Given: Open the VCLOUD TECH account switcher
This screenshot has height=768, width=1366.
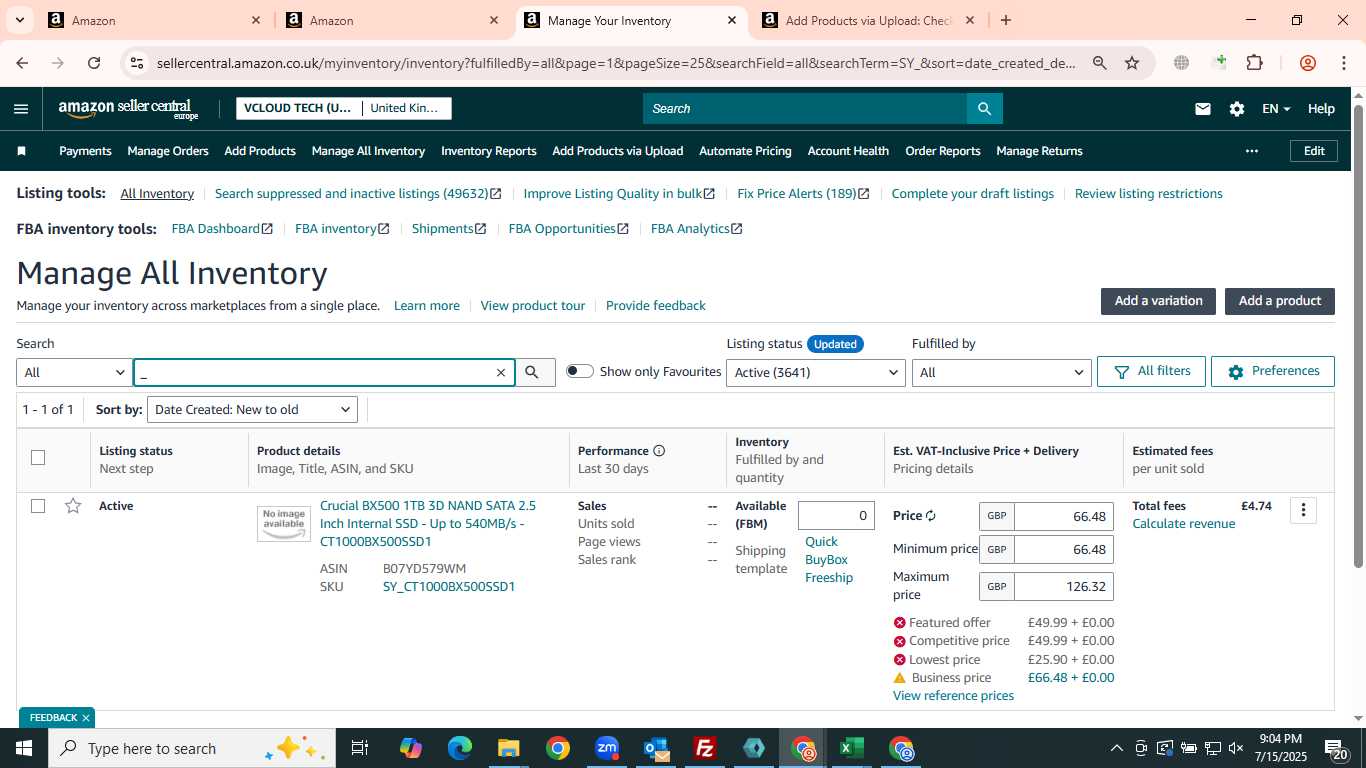Looking at the screenshot, I should click(344, 108).
